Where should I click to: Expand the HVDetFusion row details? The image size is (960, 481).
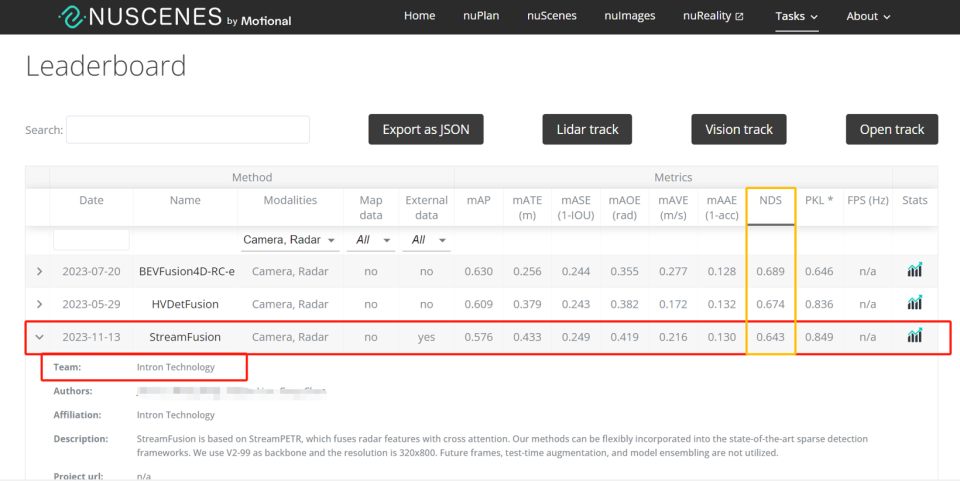(39, 304)
